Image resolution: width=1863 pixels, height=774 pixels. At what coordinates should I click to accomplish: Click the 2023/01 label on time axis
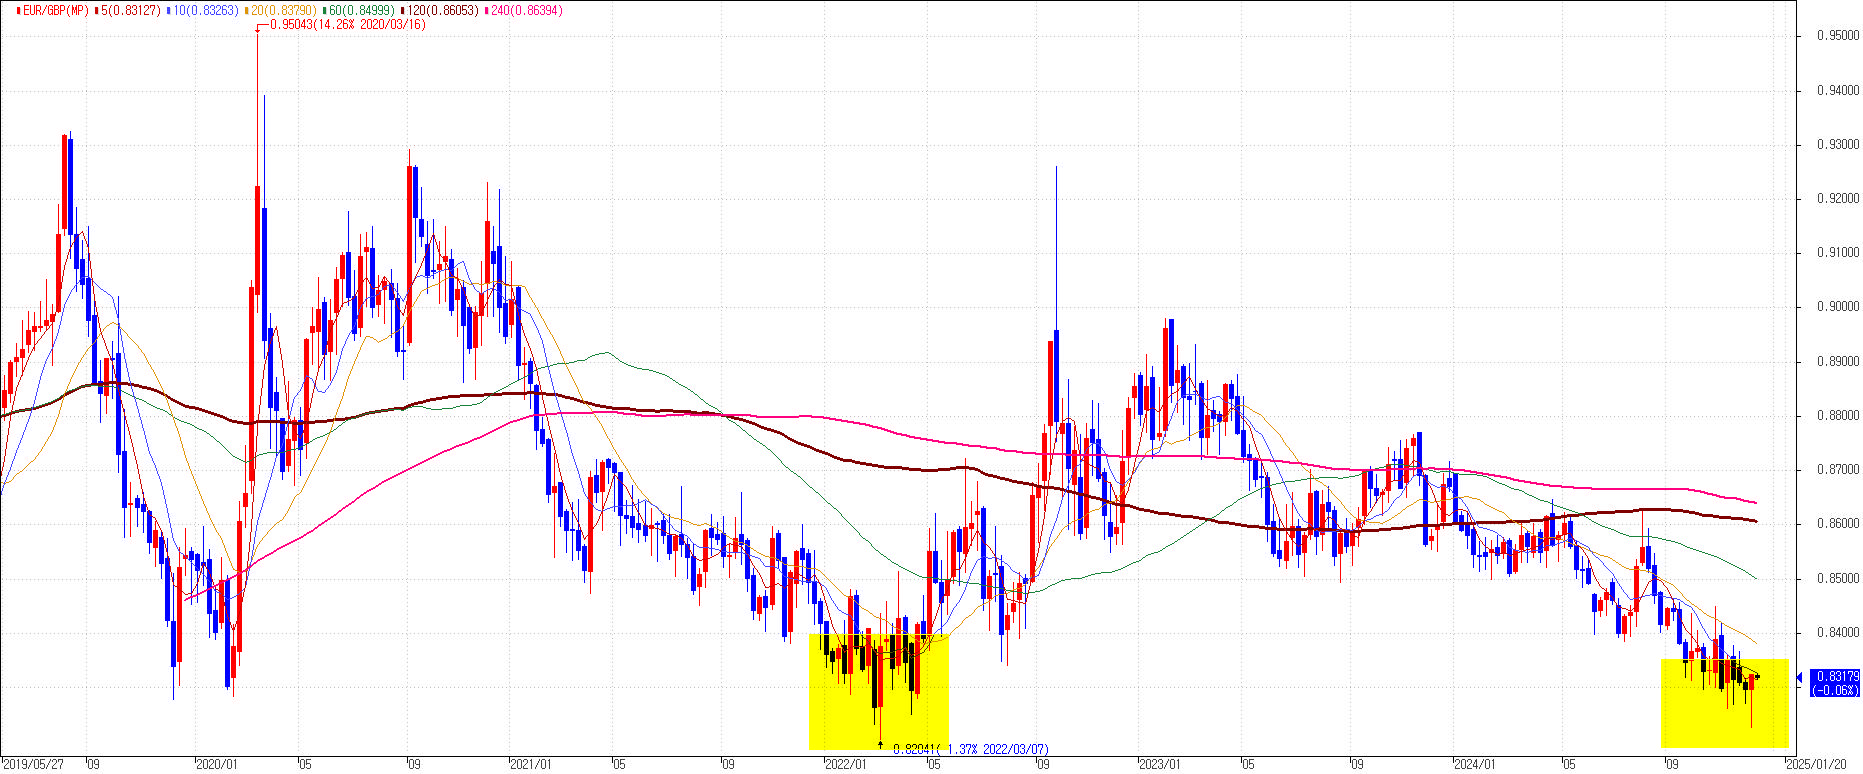pyautogui.click(x=1158, y=765)
